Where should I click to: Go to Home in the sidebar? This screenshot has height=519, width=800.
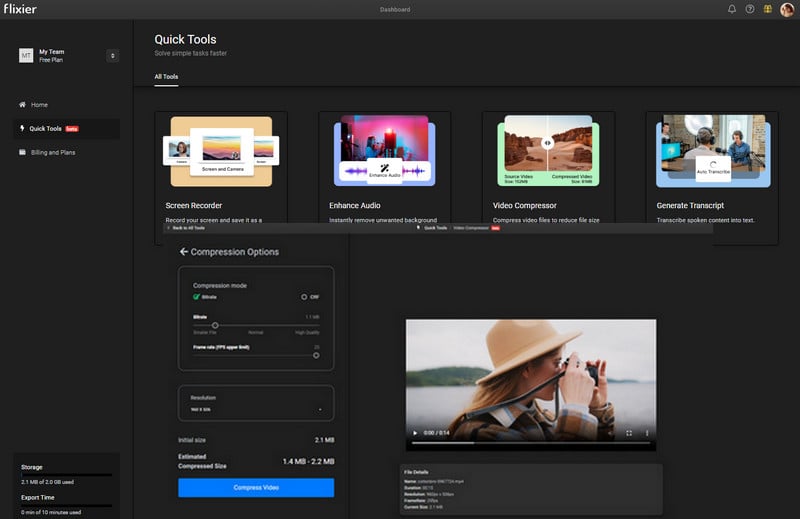[x=66, y=105]
